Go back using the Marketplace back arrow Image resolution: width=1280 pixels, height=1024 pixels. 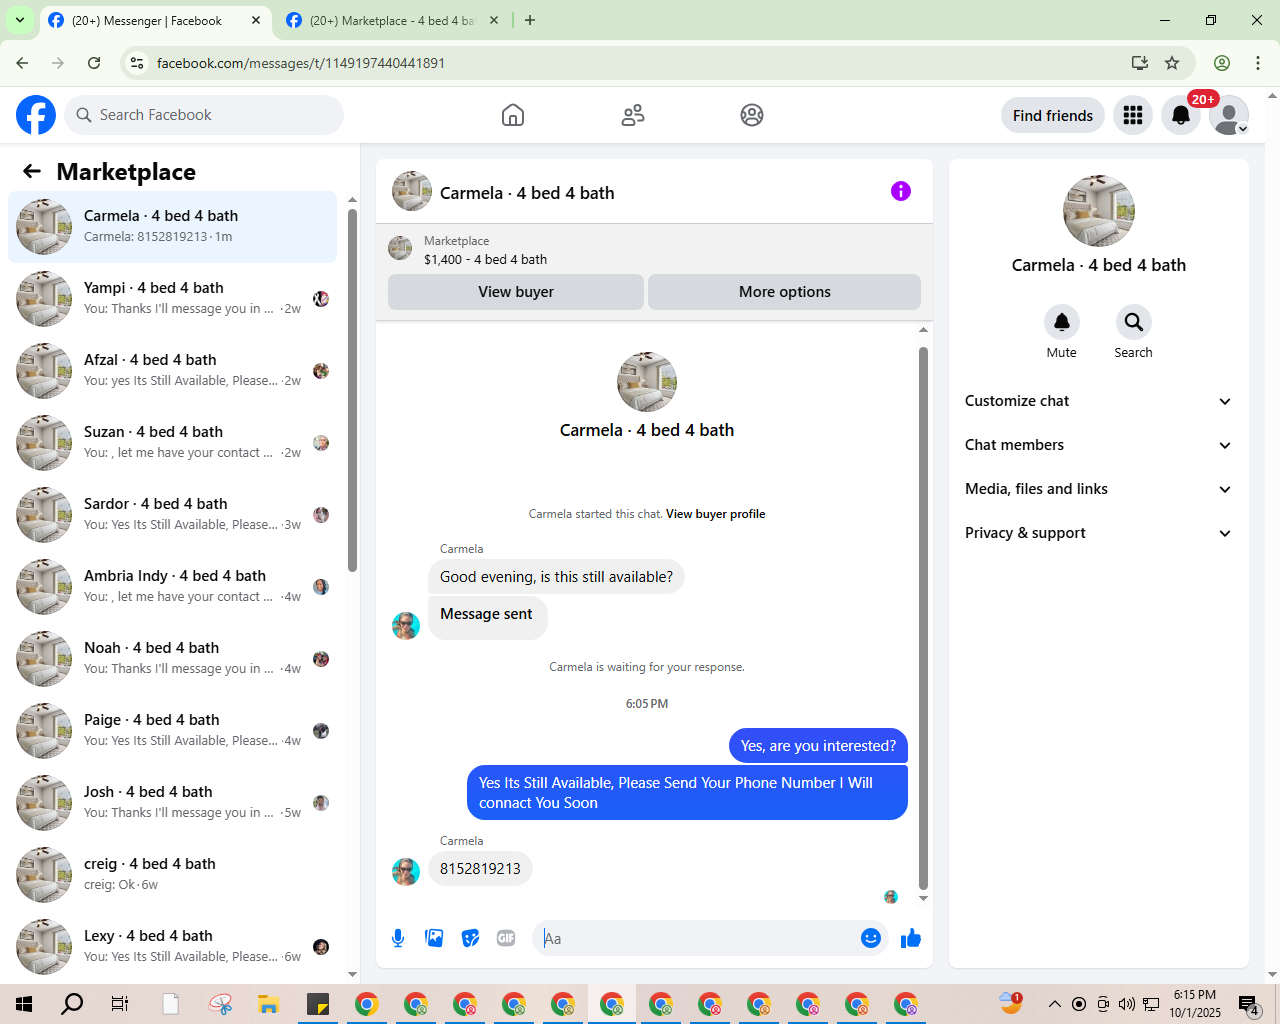point(32,171)
